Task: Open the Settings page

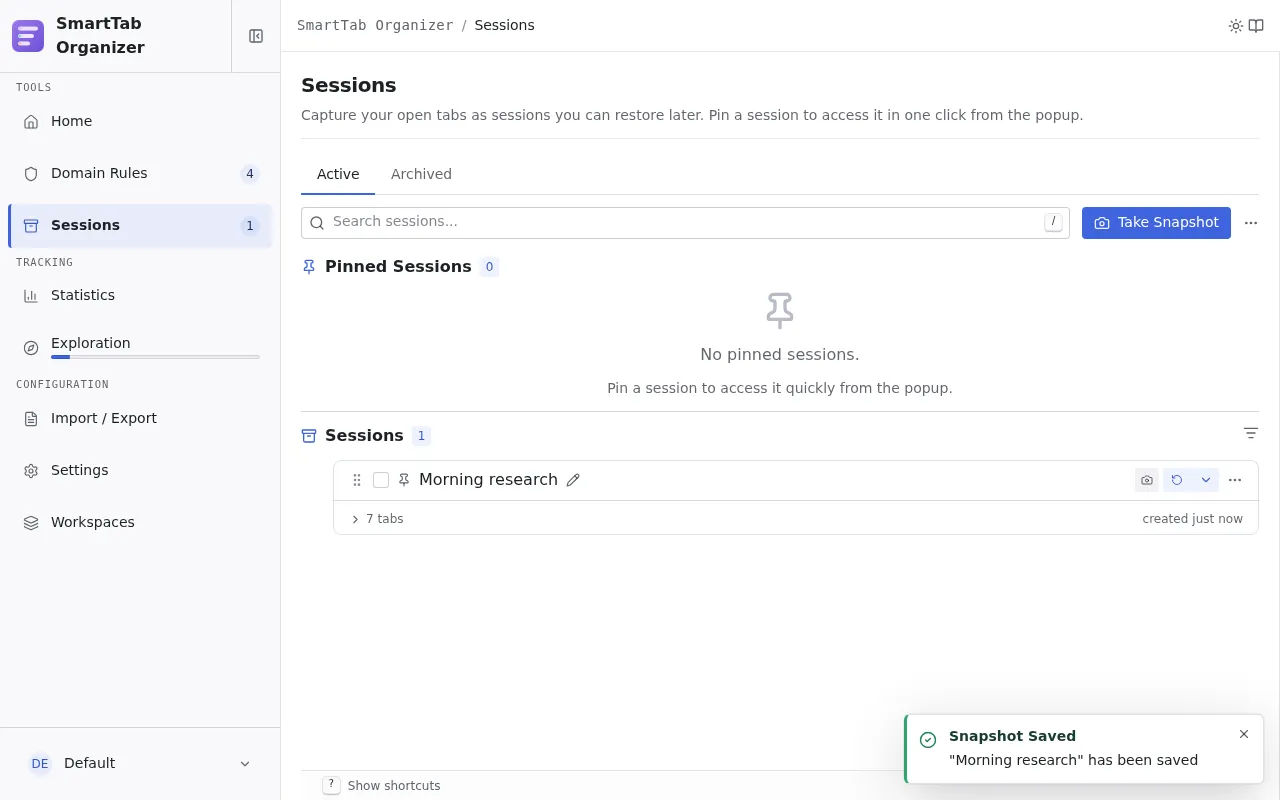Action: (140, 470)
